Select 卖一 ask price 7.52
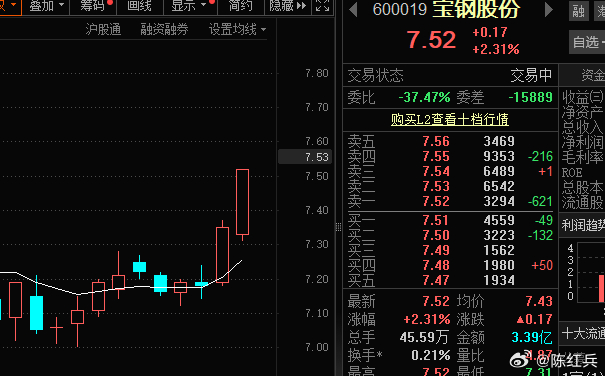The image size is (605, 376). (x=436, y=202)
